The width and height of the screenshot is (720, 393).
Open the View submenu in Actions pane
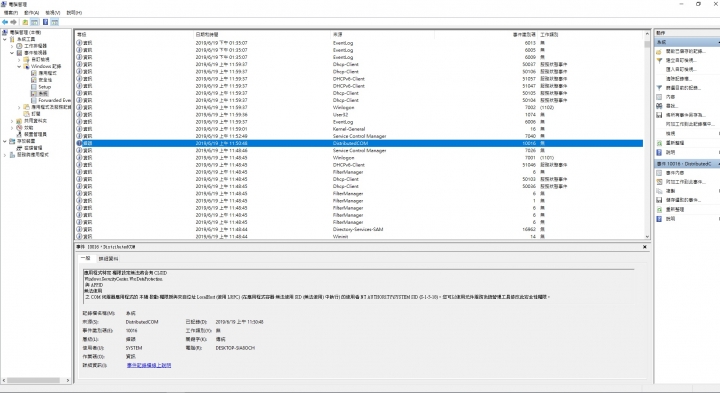click(x=670, y=134)
